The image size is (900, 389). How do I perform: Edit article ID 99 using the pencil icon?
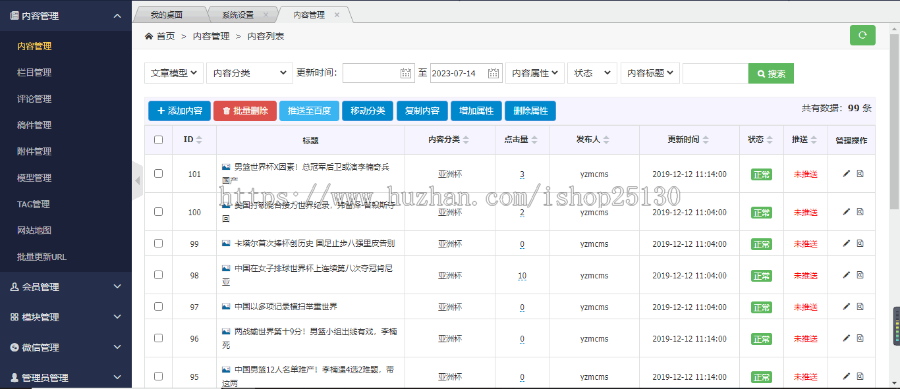pyautogui.click(x=846, y=243)
